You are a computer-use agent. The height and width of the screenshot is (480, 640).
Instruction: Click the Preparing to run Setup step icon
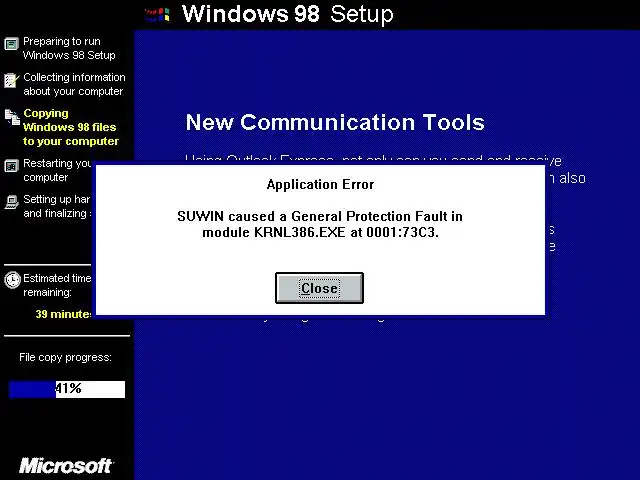click(x=11, y=44)
